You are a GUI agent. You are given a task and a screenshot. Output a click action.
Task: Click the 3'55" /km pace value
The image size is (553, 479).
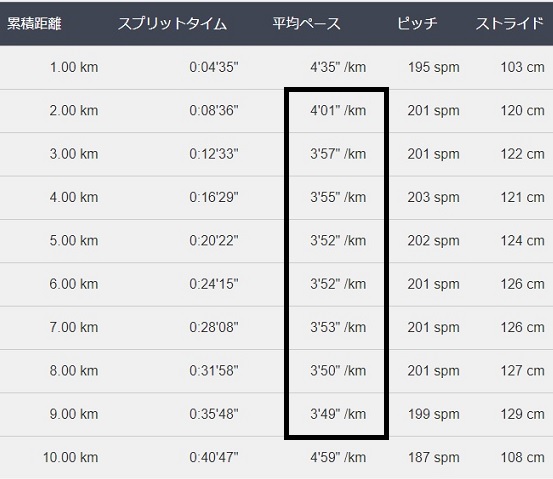point(338,197)
